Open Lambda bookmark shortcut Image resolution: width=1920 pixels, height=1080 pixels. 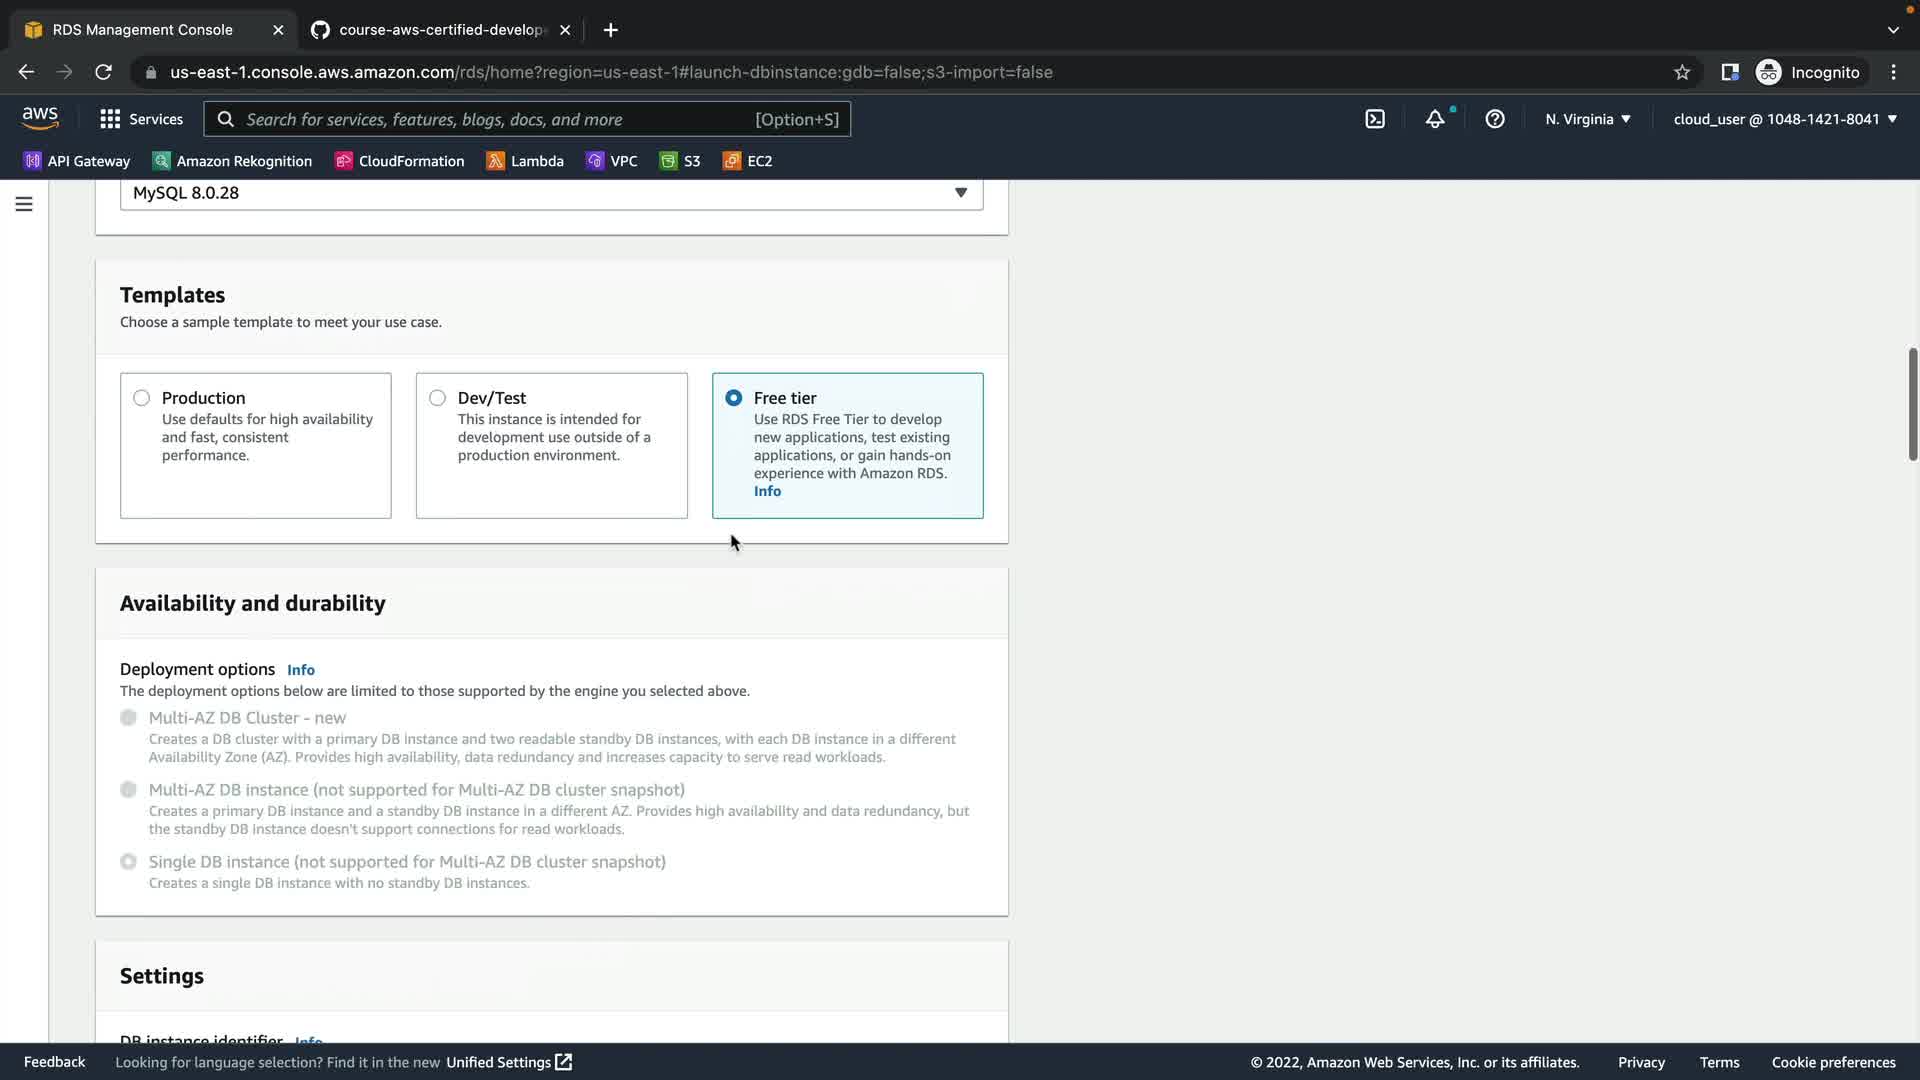[525, 161]
